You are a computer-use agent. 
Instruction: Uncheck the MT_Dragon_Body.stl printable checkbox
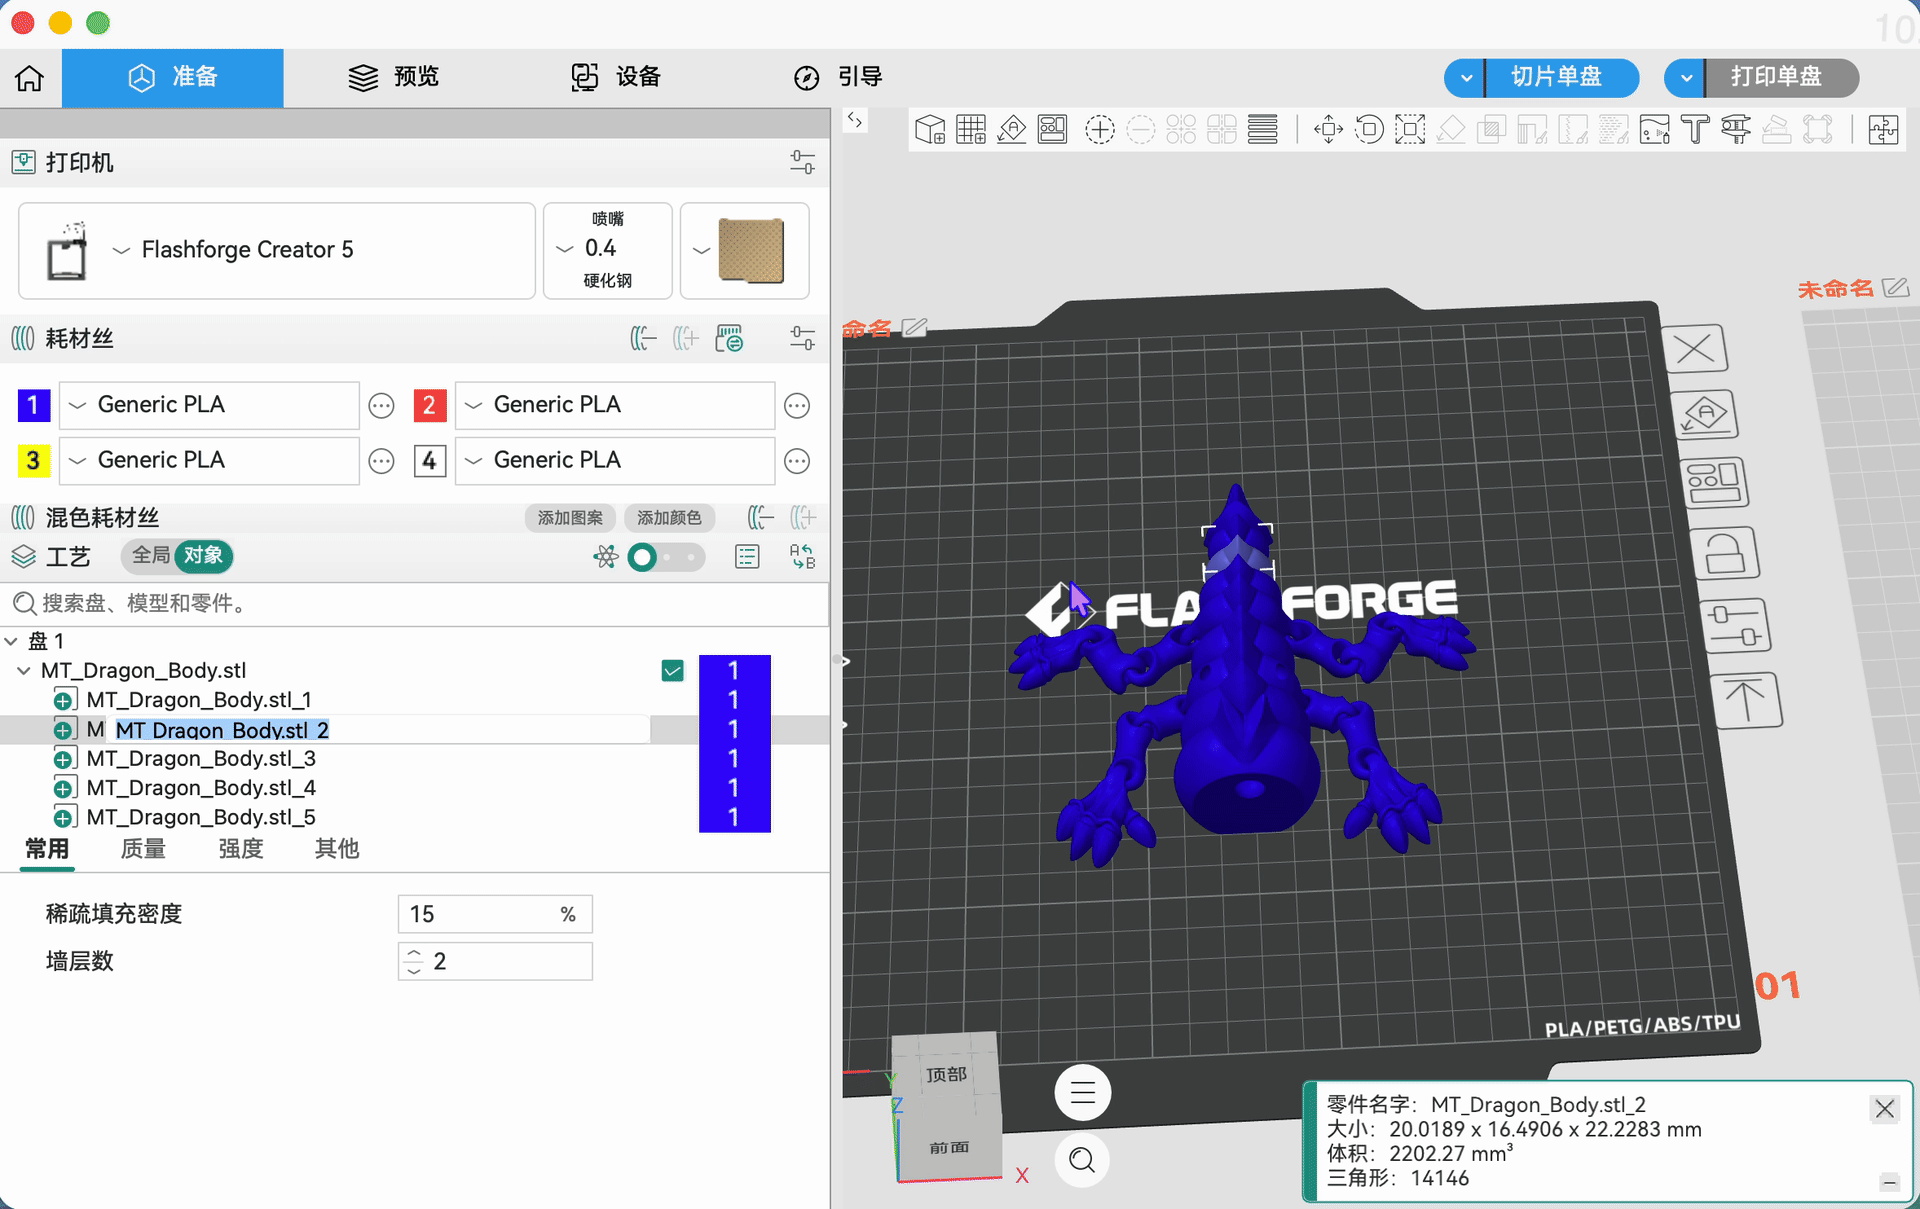click(673, 670)
